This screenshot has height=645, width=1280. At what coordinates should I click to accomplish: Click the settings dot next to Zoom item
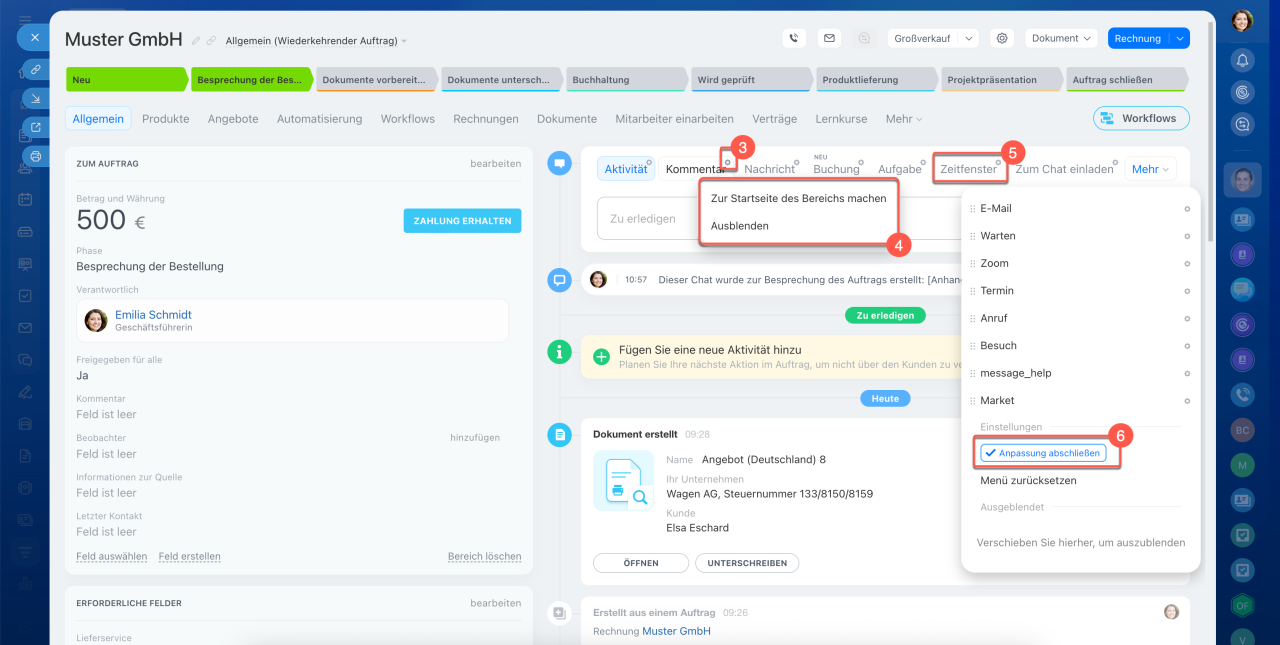(x=1187, y=264)
